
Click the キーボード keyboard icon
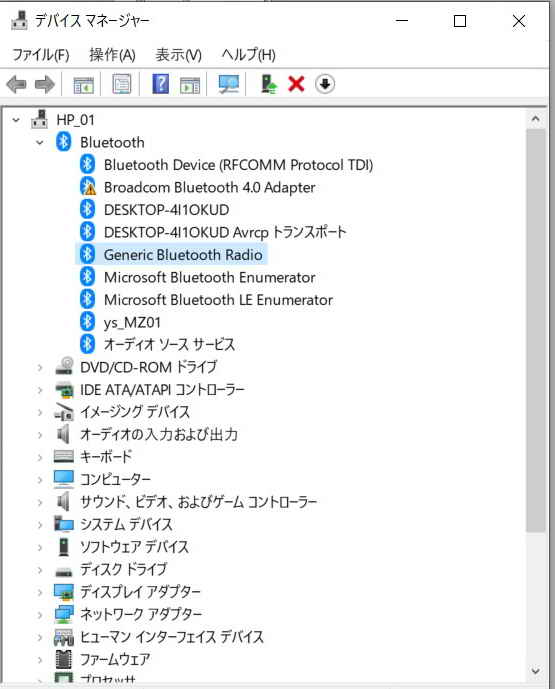[64, 457]
